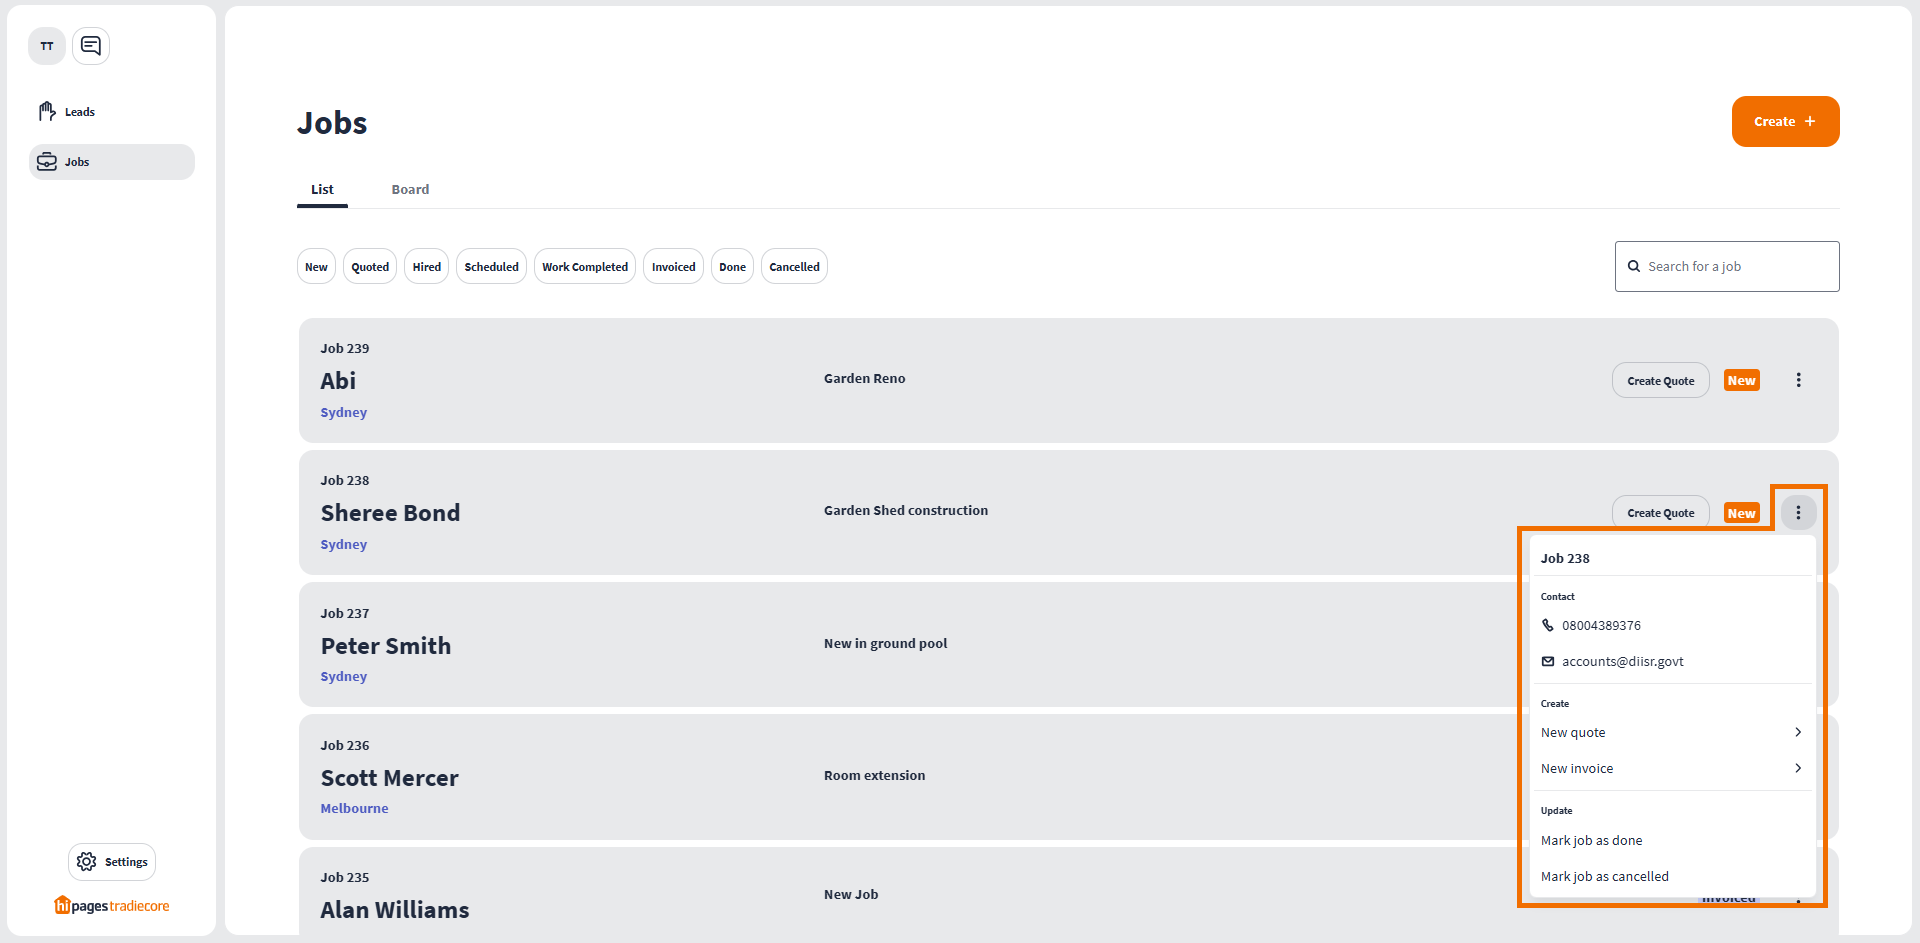1920x943 pixels.
Task: Enable the Cancelled status filter
Action: (794, 267)
